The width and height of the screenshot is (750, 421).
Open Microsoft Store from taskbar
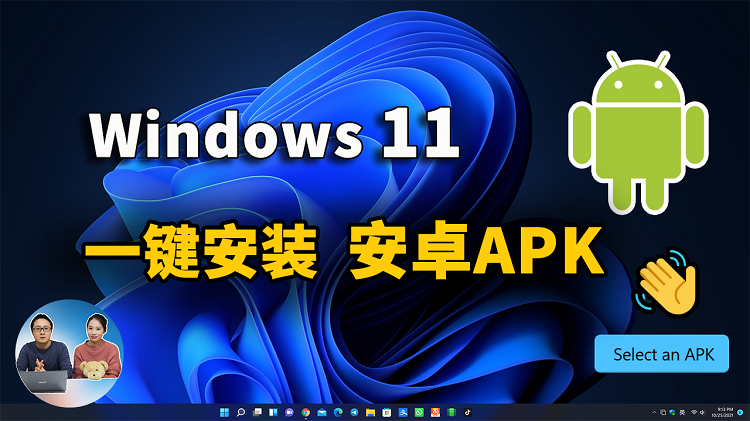[386, 412]
